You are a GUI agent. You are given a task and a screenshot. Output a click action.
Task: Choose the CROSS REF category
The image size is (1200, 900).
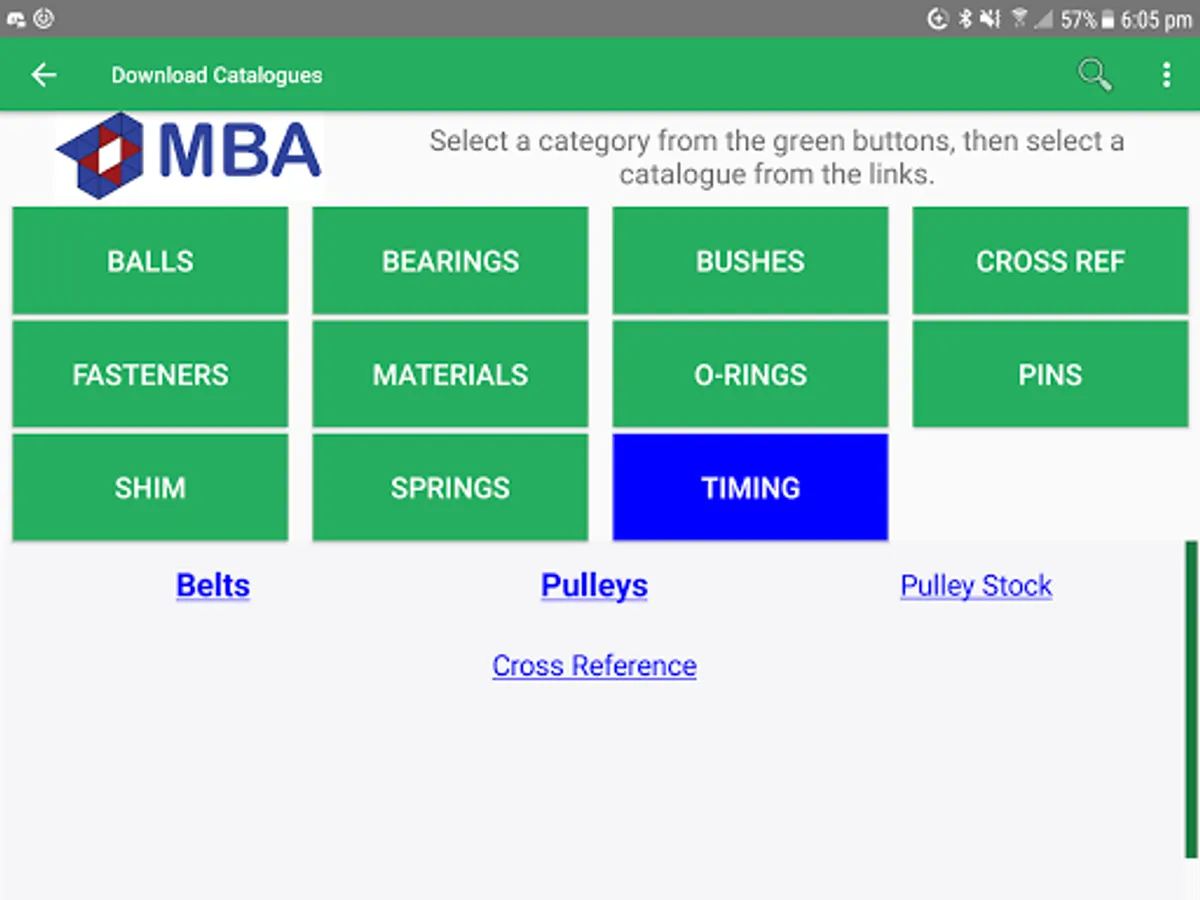1050,261
